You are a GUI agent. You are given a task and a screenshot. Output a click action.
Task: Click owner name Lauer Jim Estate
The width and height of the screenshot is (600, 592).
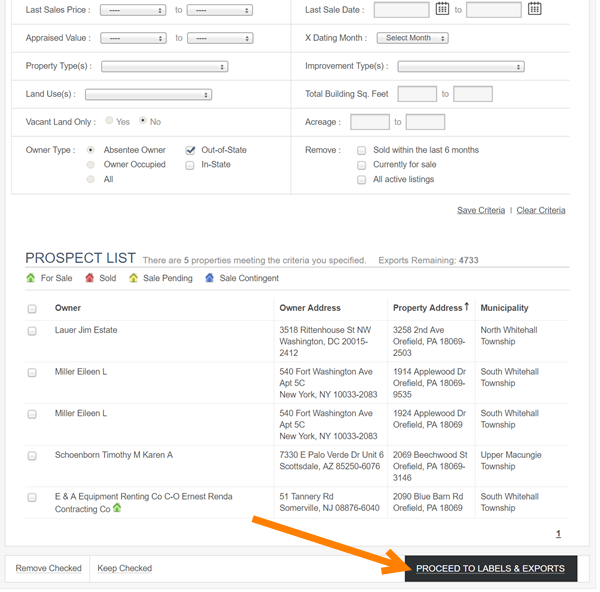86,330
